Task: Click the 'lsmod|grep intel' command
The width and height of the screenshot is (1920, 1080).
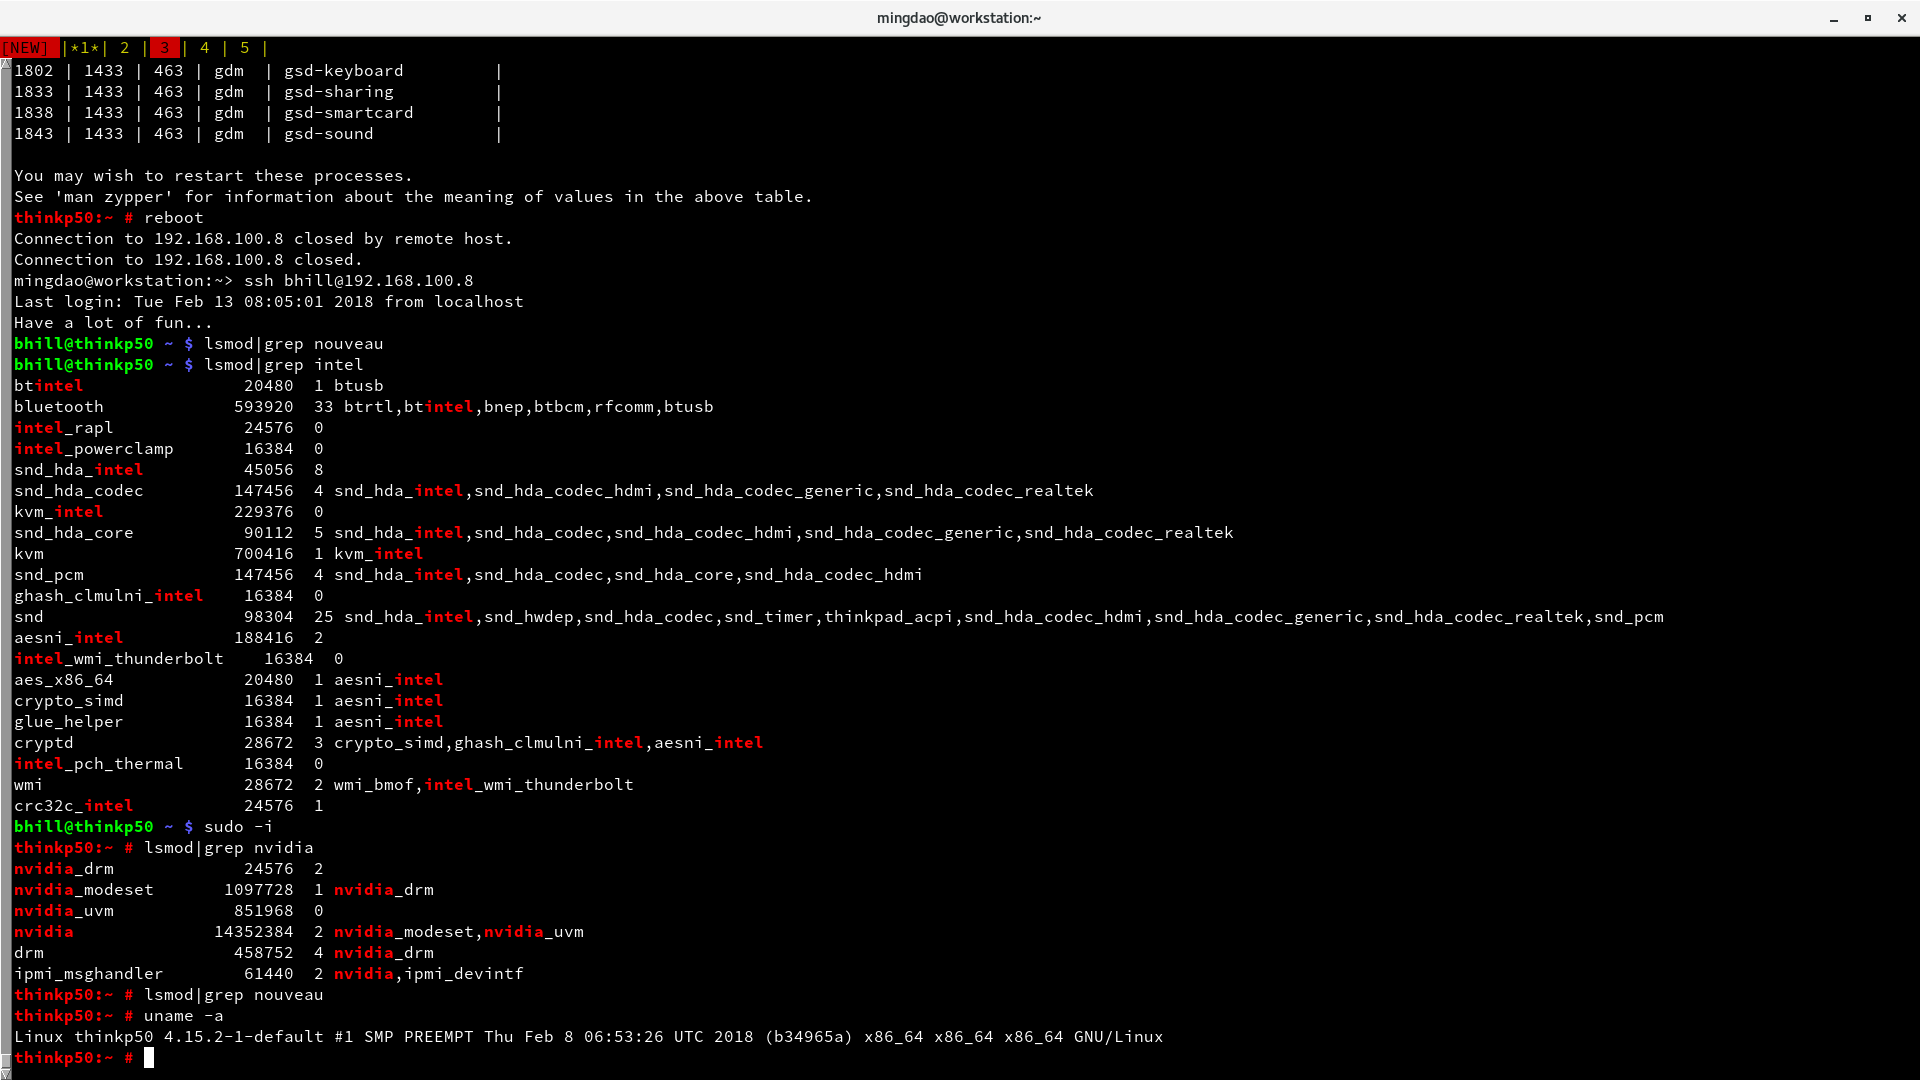Action: click(x=284, y=365)
